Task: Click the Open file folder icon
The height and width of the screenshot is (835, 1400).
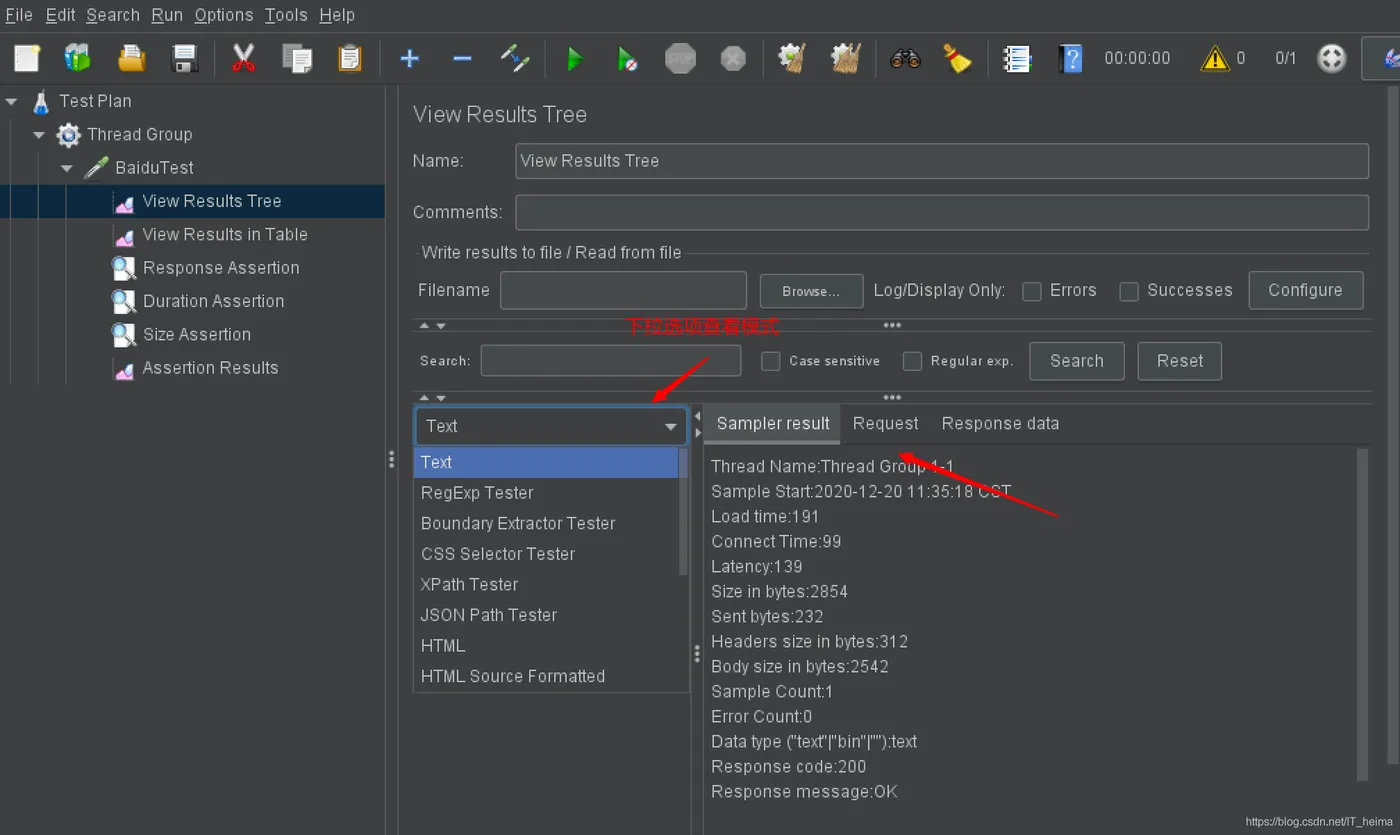Action: [131, 58]
